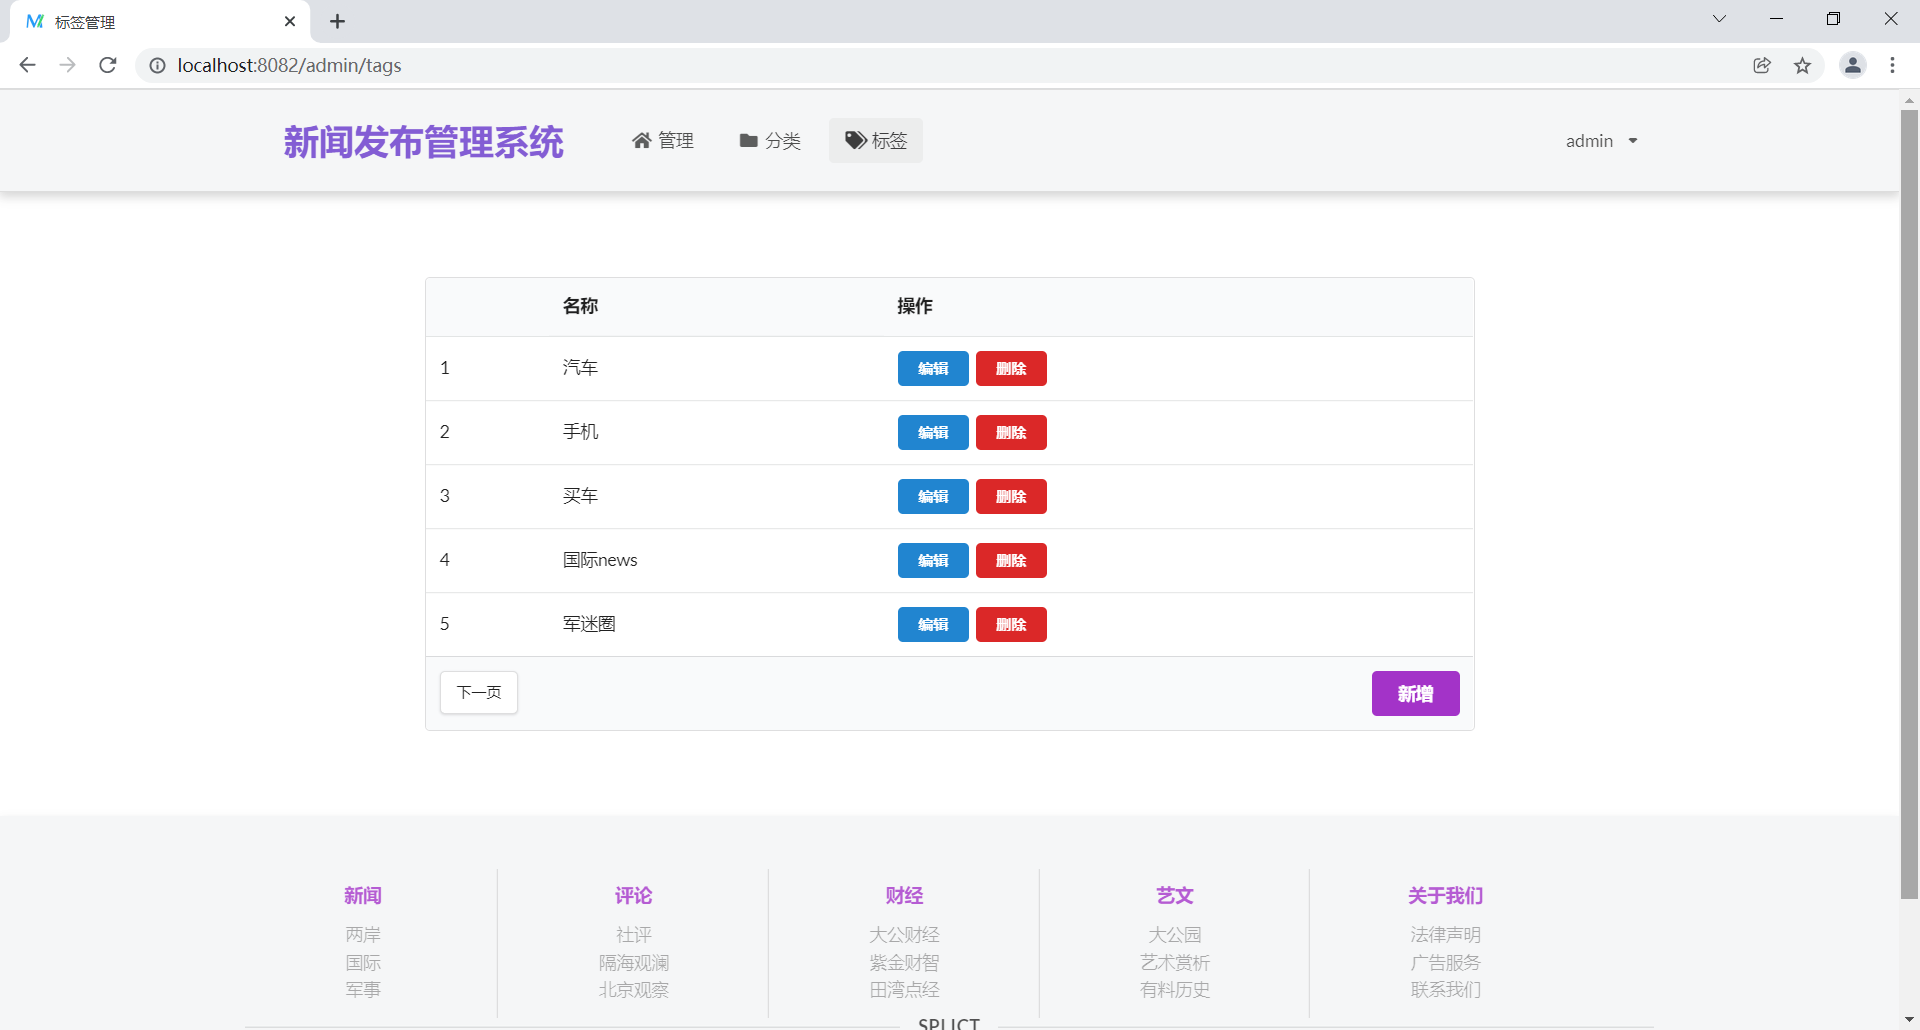Click the page reload icon
Image resolution: width=1920 pixels, height=1030 pixels.
tap(107, 65)
